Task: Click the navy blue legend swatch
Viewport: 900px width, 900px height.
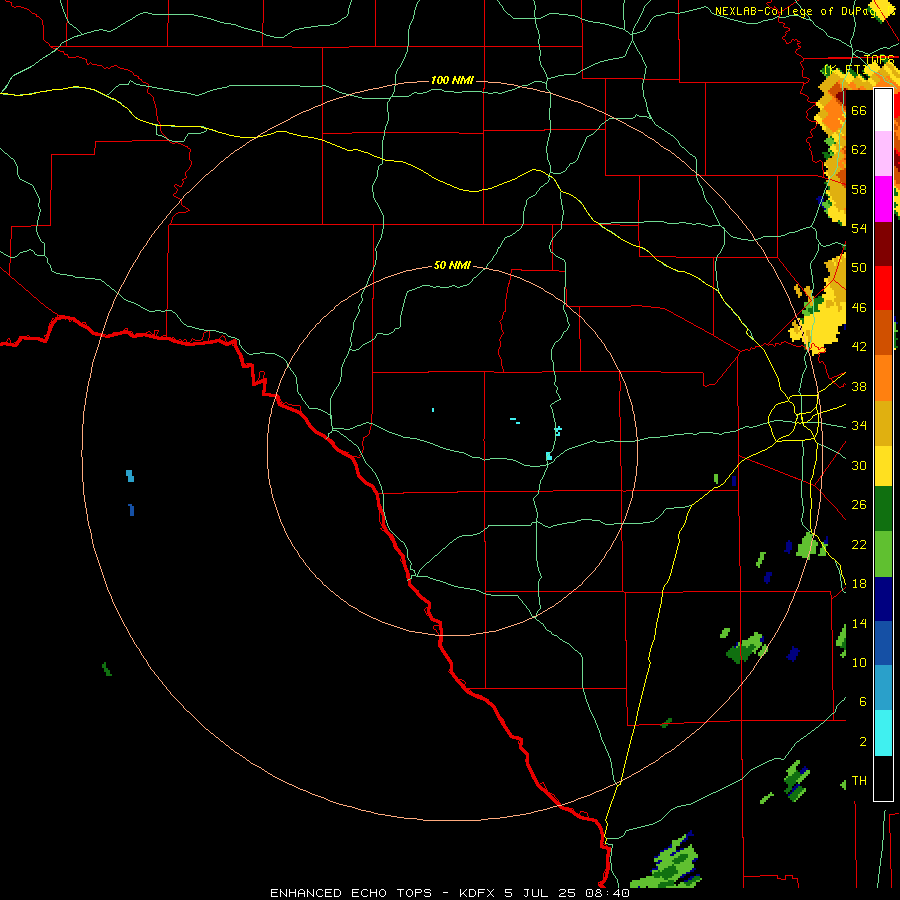Action: click(x=883, y=599)
